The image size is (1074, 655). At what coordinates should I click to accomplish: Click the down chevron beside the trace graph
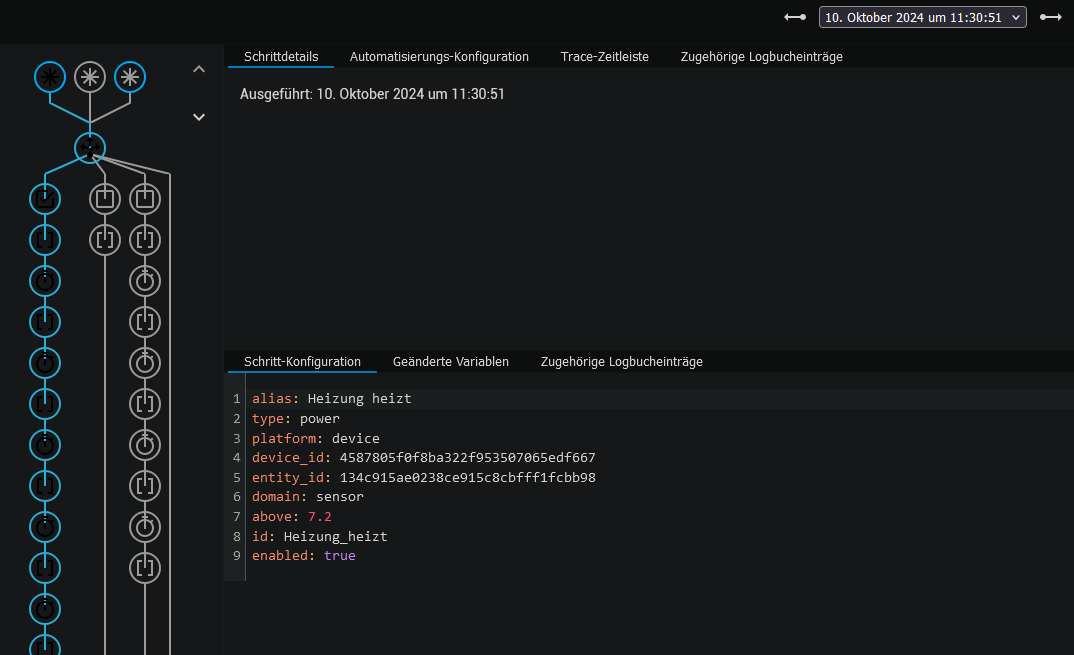(x=199, y=117)
